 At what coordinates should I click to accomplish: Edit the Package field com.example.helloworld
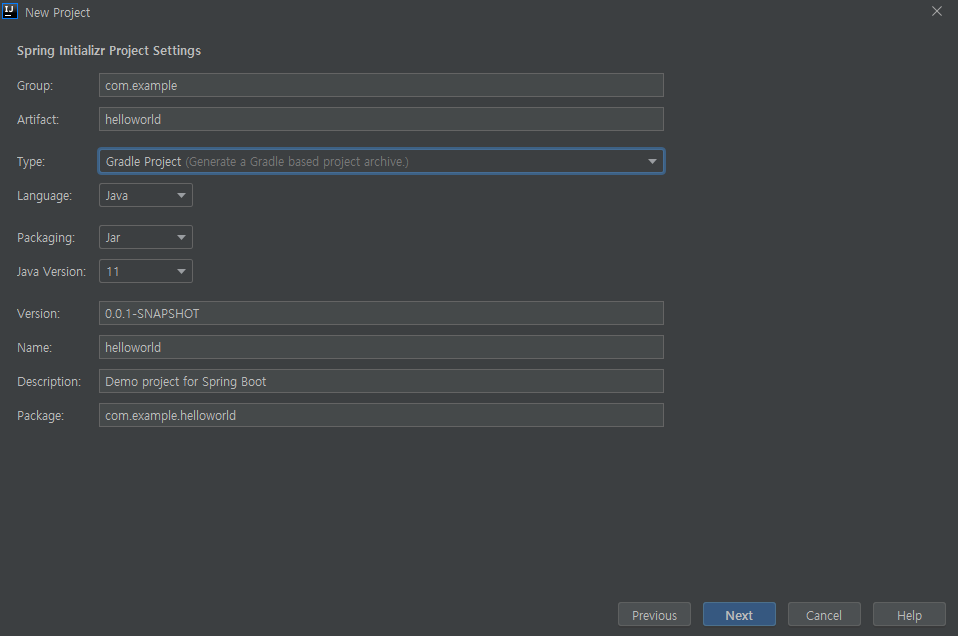[x=381, y=415]
